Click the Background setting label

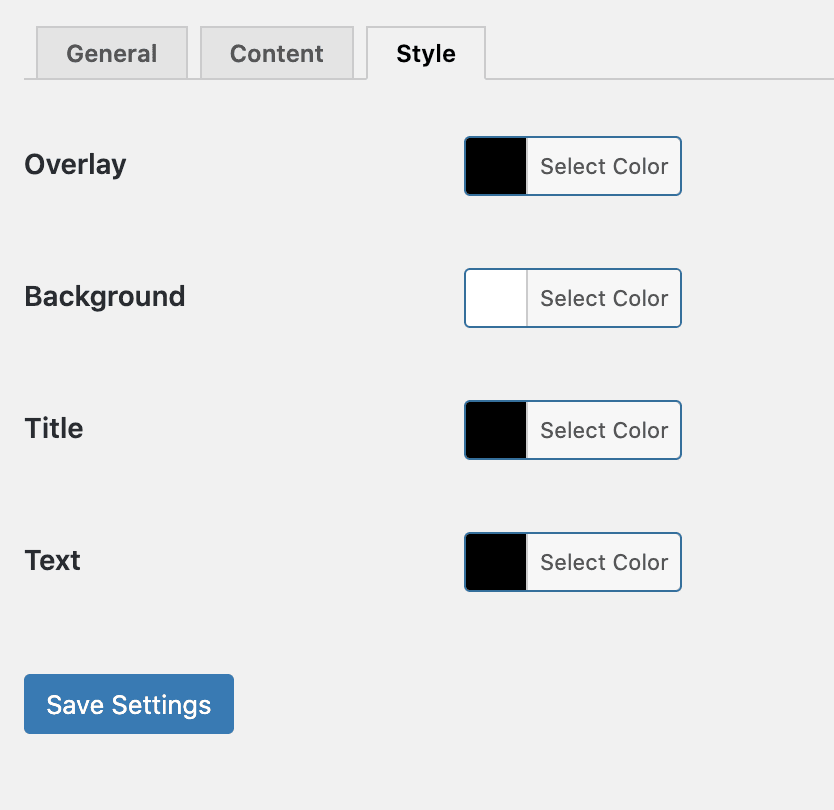[105, 297]
